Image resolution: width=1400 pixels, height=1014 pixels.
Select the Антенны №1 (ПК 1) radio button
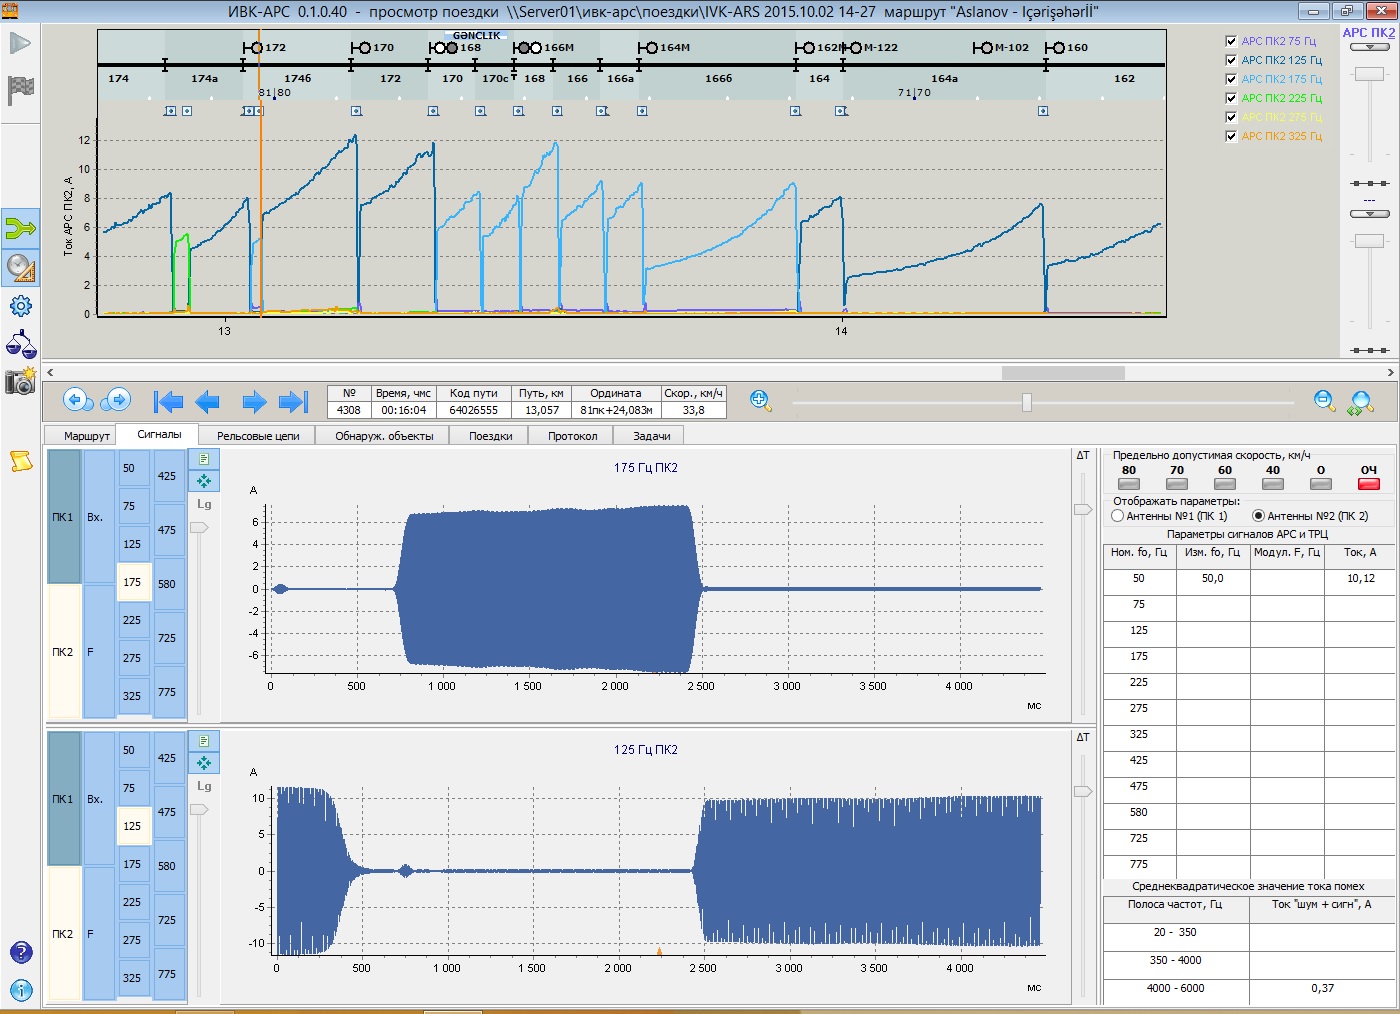click(x=1118, y=516)
